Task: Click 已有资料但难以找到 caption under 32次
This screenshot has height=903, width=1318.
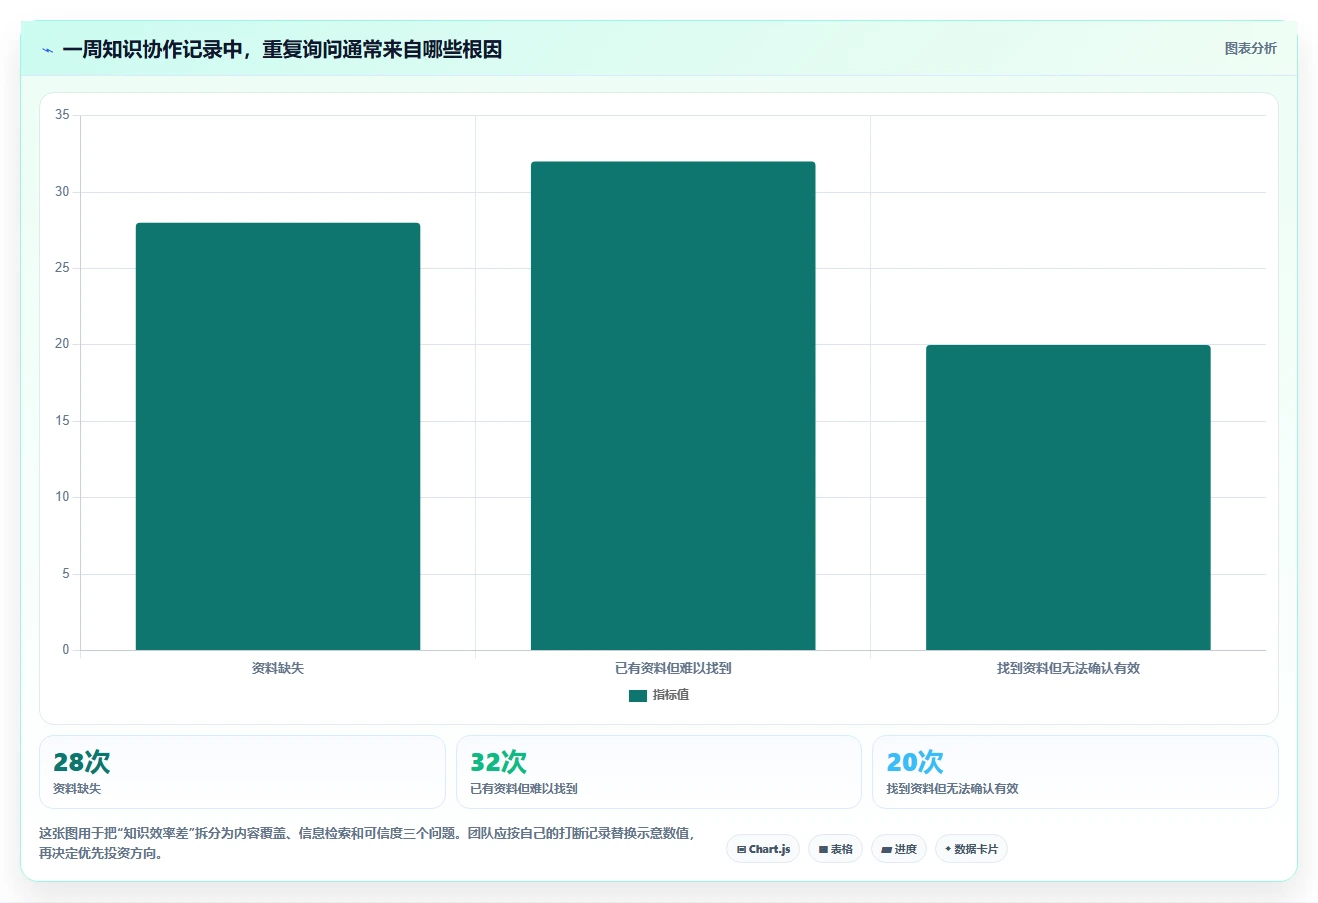Action: 524,789
